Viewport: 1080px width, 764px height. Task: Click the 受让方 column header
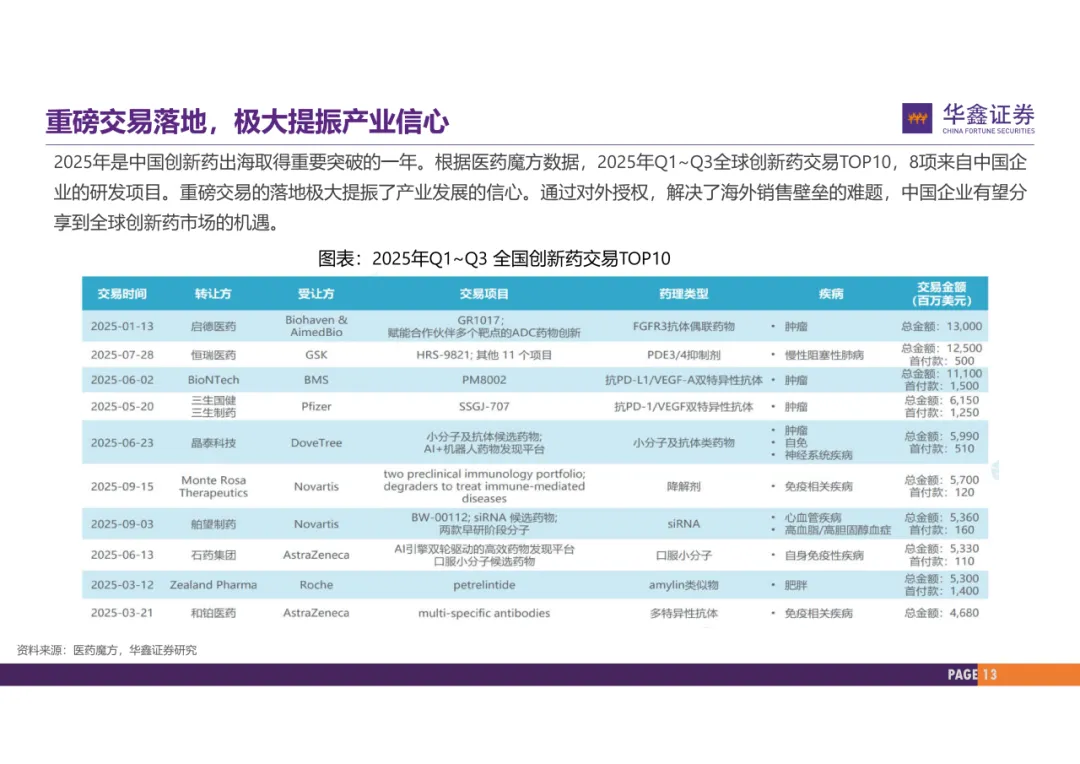pos(316,293)
